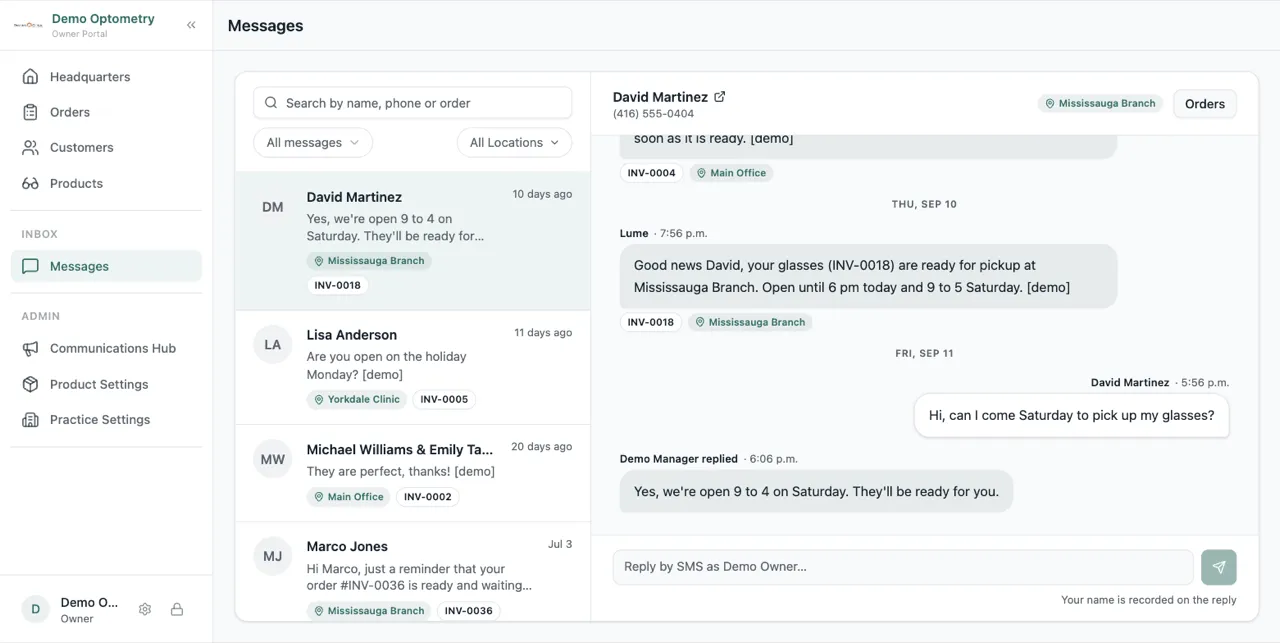Open the All messages filter dropdown
Viewport: 1280px width, 643px height.
click(x=313, y=142)
